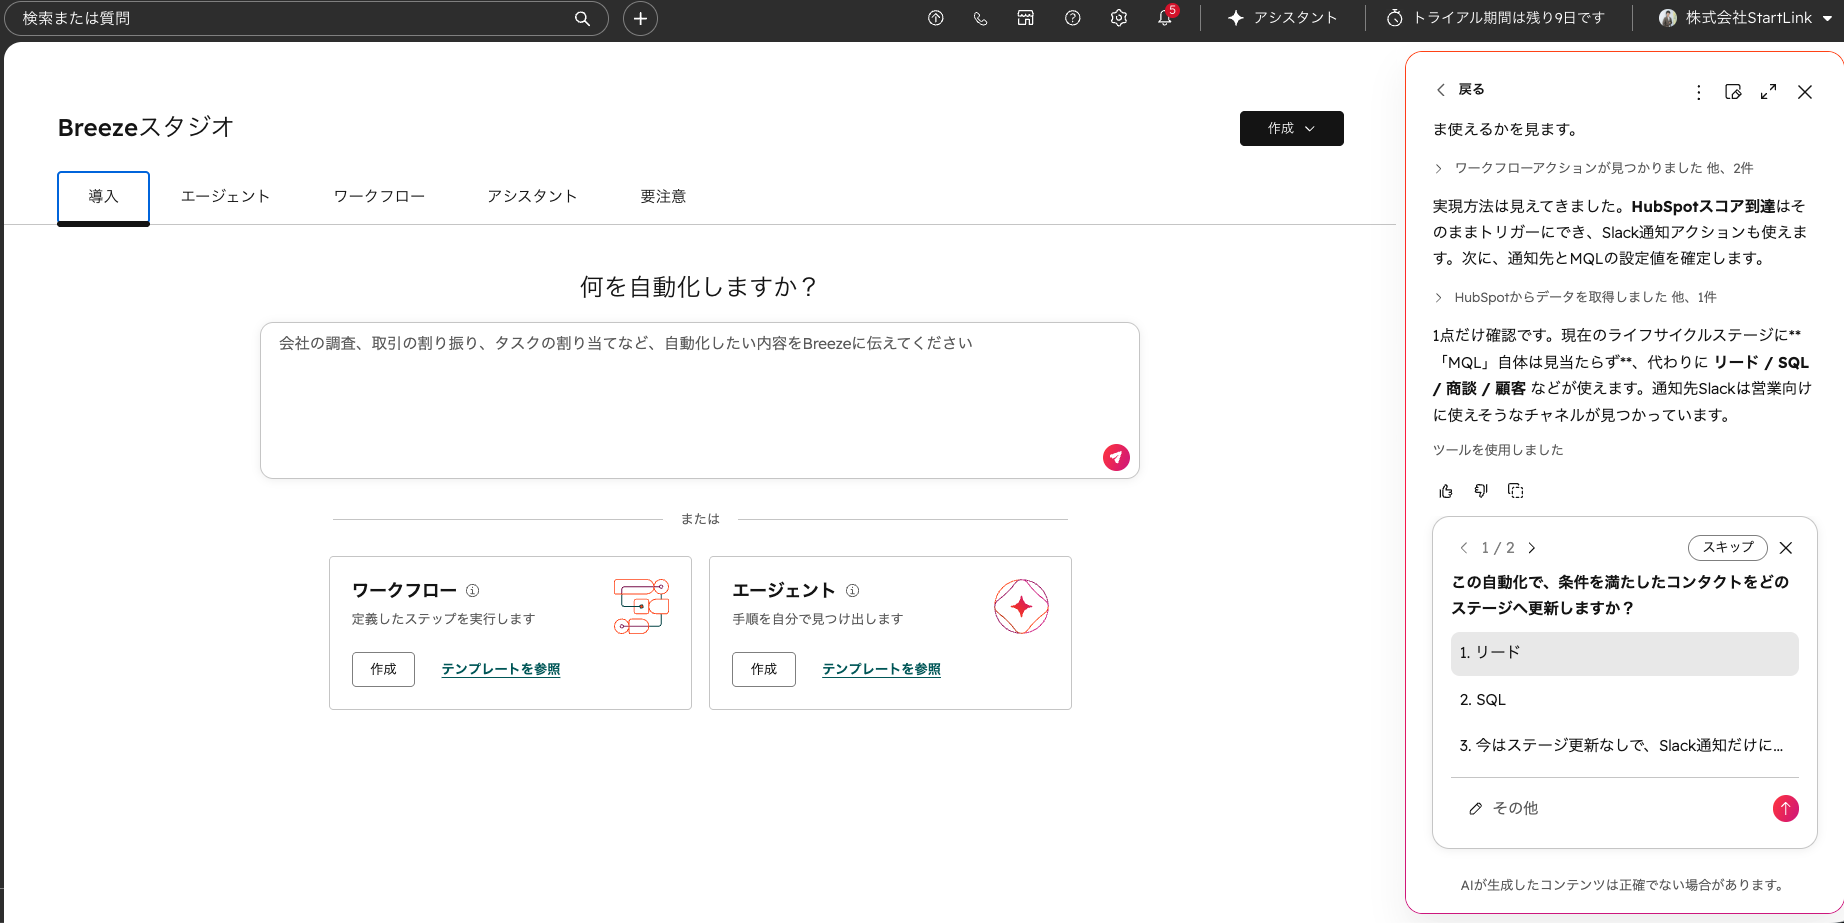Open the 作成 dropdown button at top
This screenshot has width=1844, height=923.
pos(1291,128)
